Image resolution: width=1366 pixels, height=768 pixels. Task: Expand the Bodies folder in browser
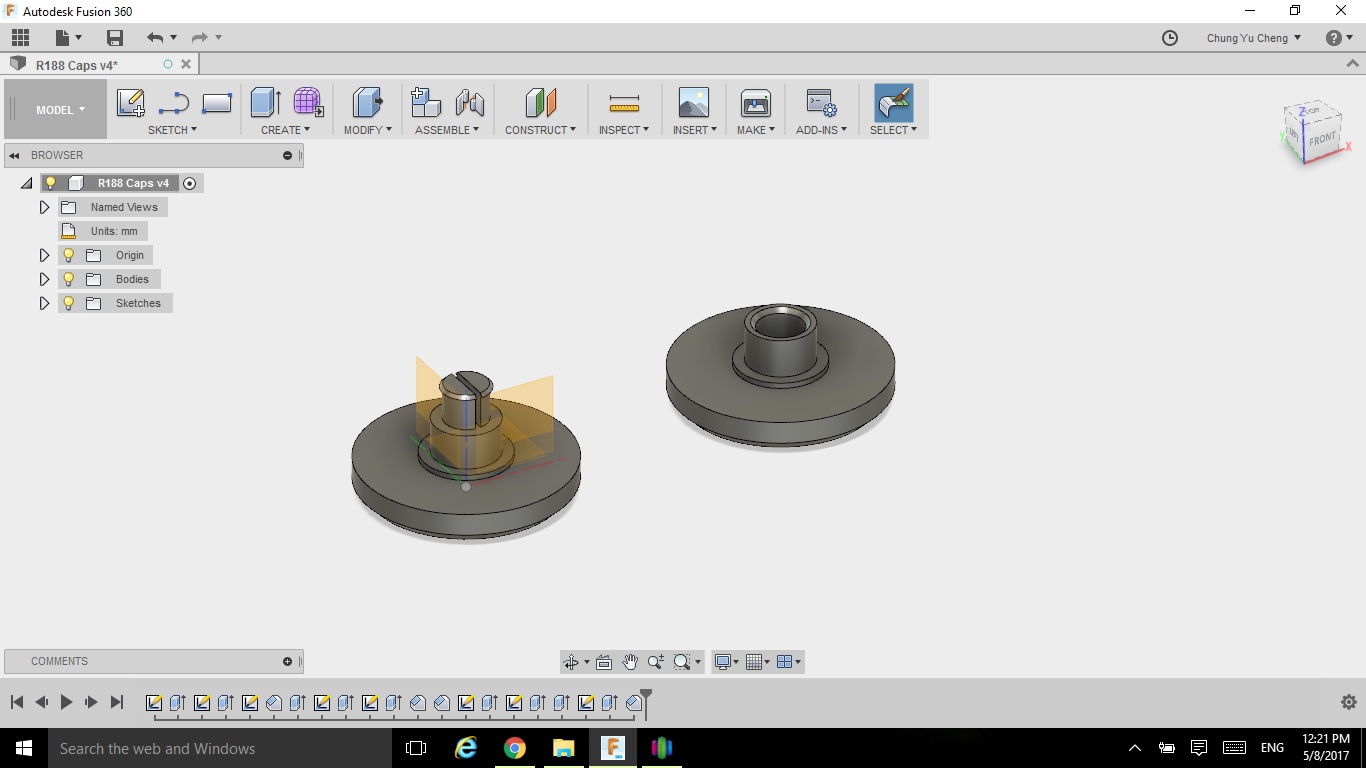(x=44, y=279)
